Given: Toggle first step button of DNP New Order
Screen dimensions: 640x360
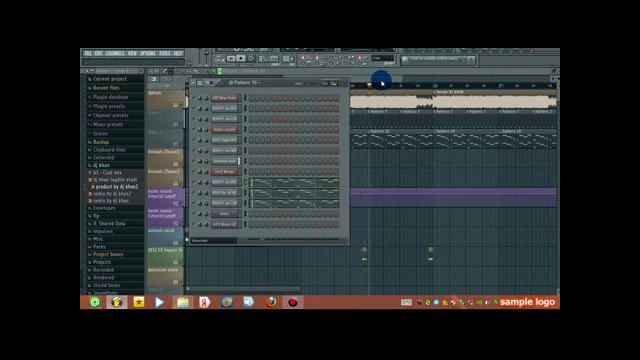Looking at the screenshot, I should click(252, 98).
